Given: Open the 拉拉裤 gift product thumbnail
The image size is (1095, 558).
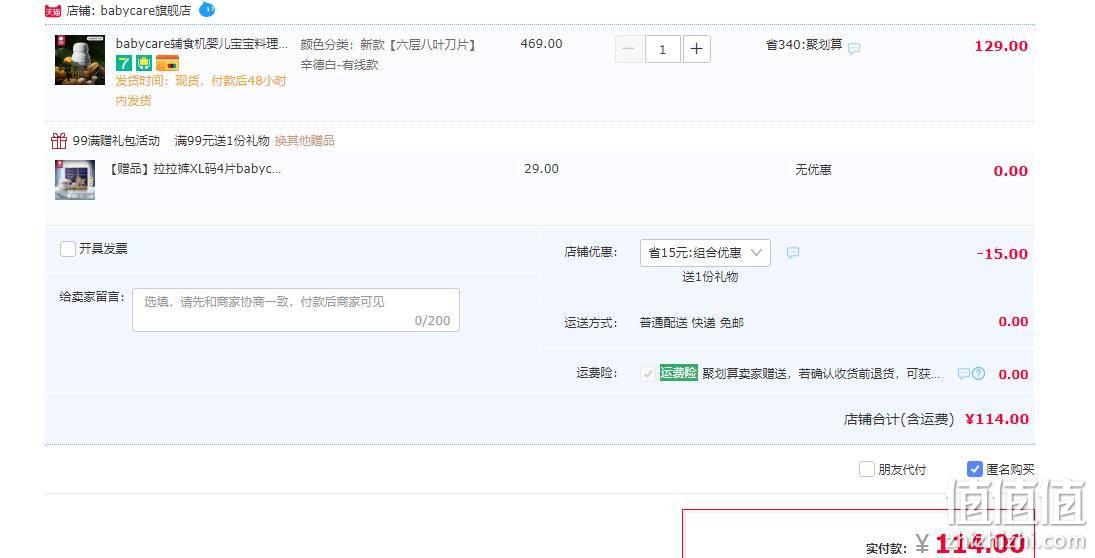Looking at the screenshot, I should point(75,179).
